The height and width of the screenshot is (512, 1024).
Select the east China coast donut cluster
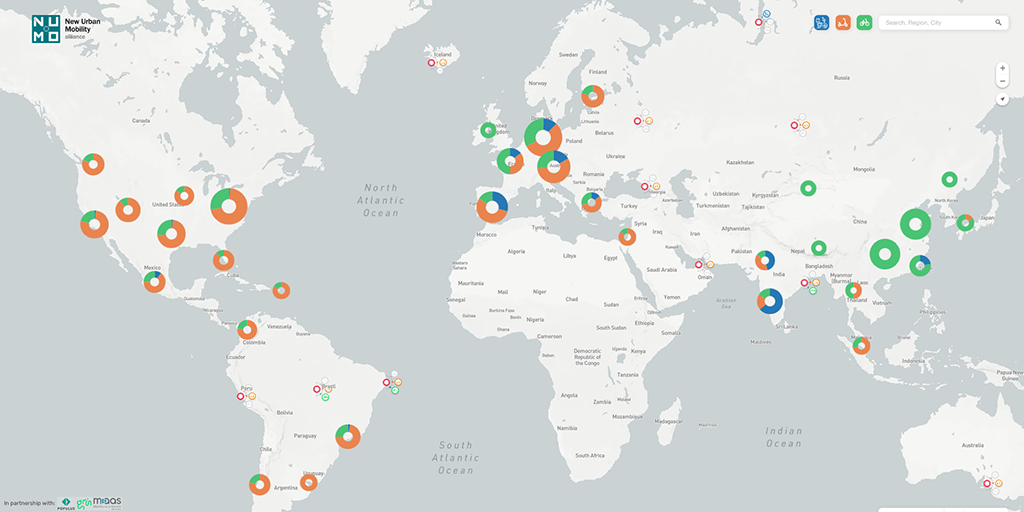920,265
